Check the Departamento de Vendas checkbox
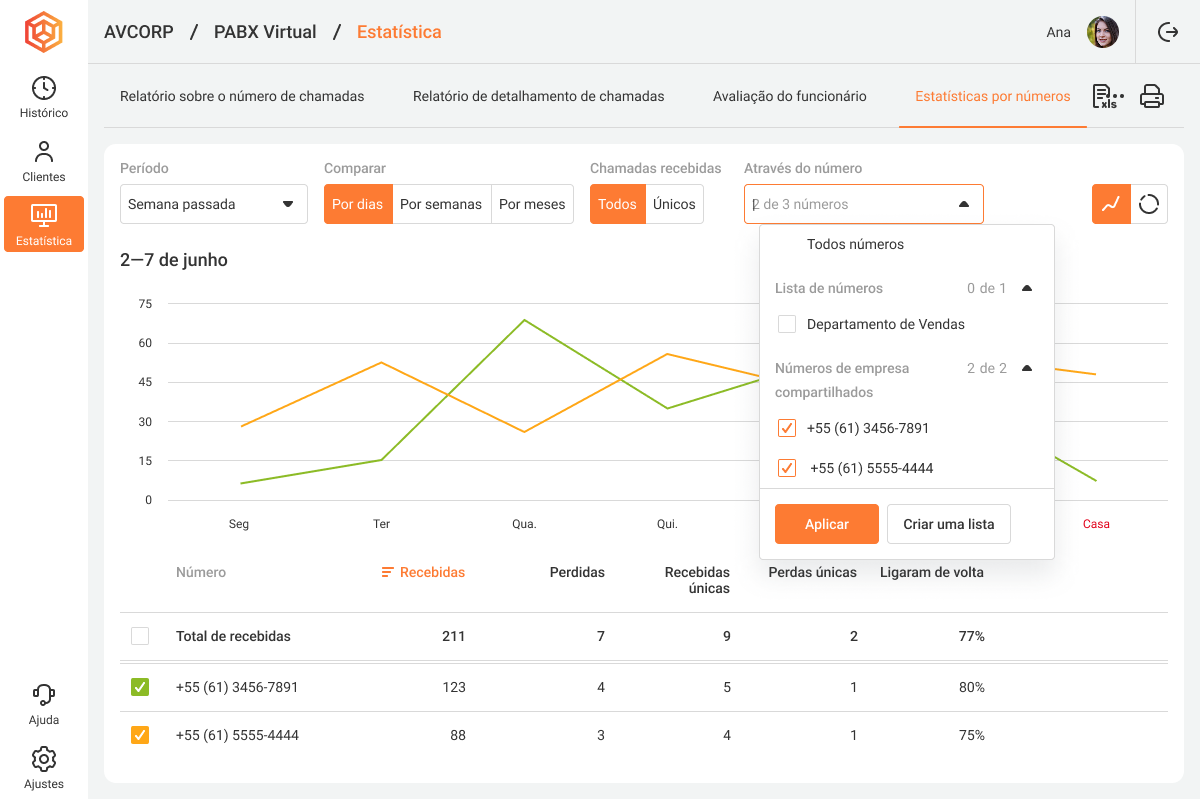The width and height of the screenshot is (1200, 799). (x=787, y=324)
